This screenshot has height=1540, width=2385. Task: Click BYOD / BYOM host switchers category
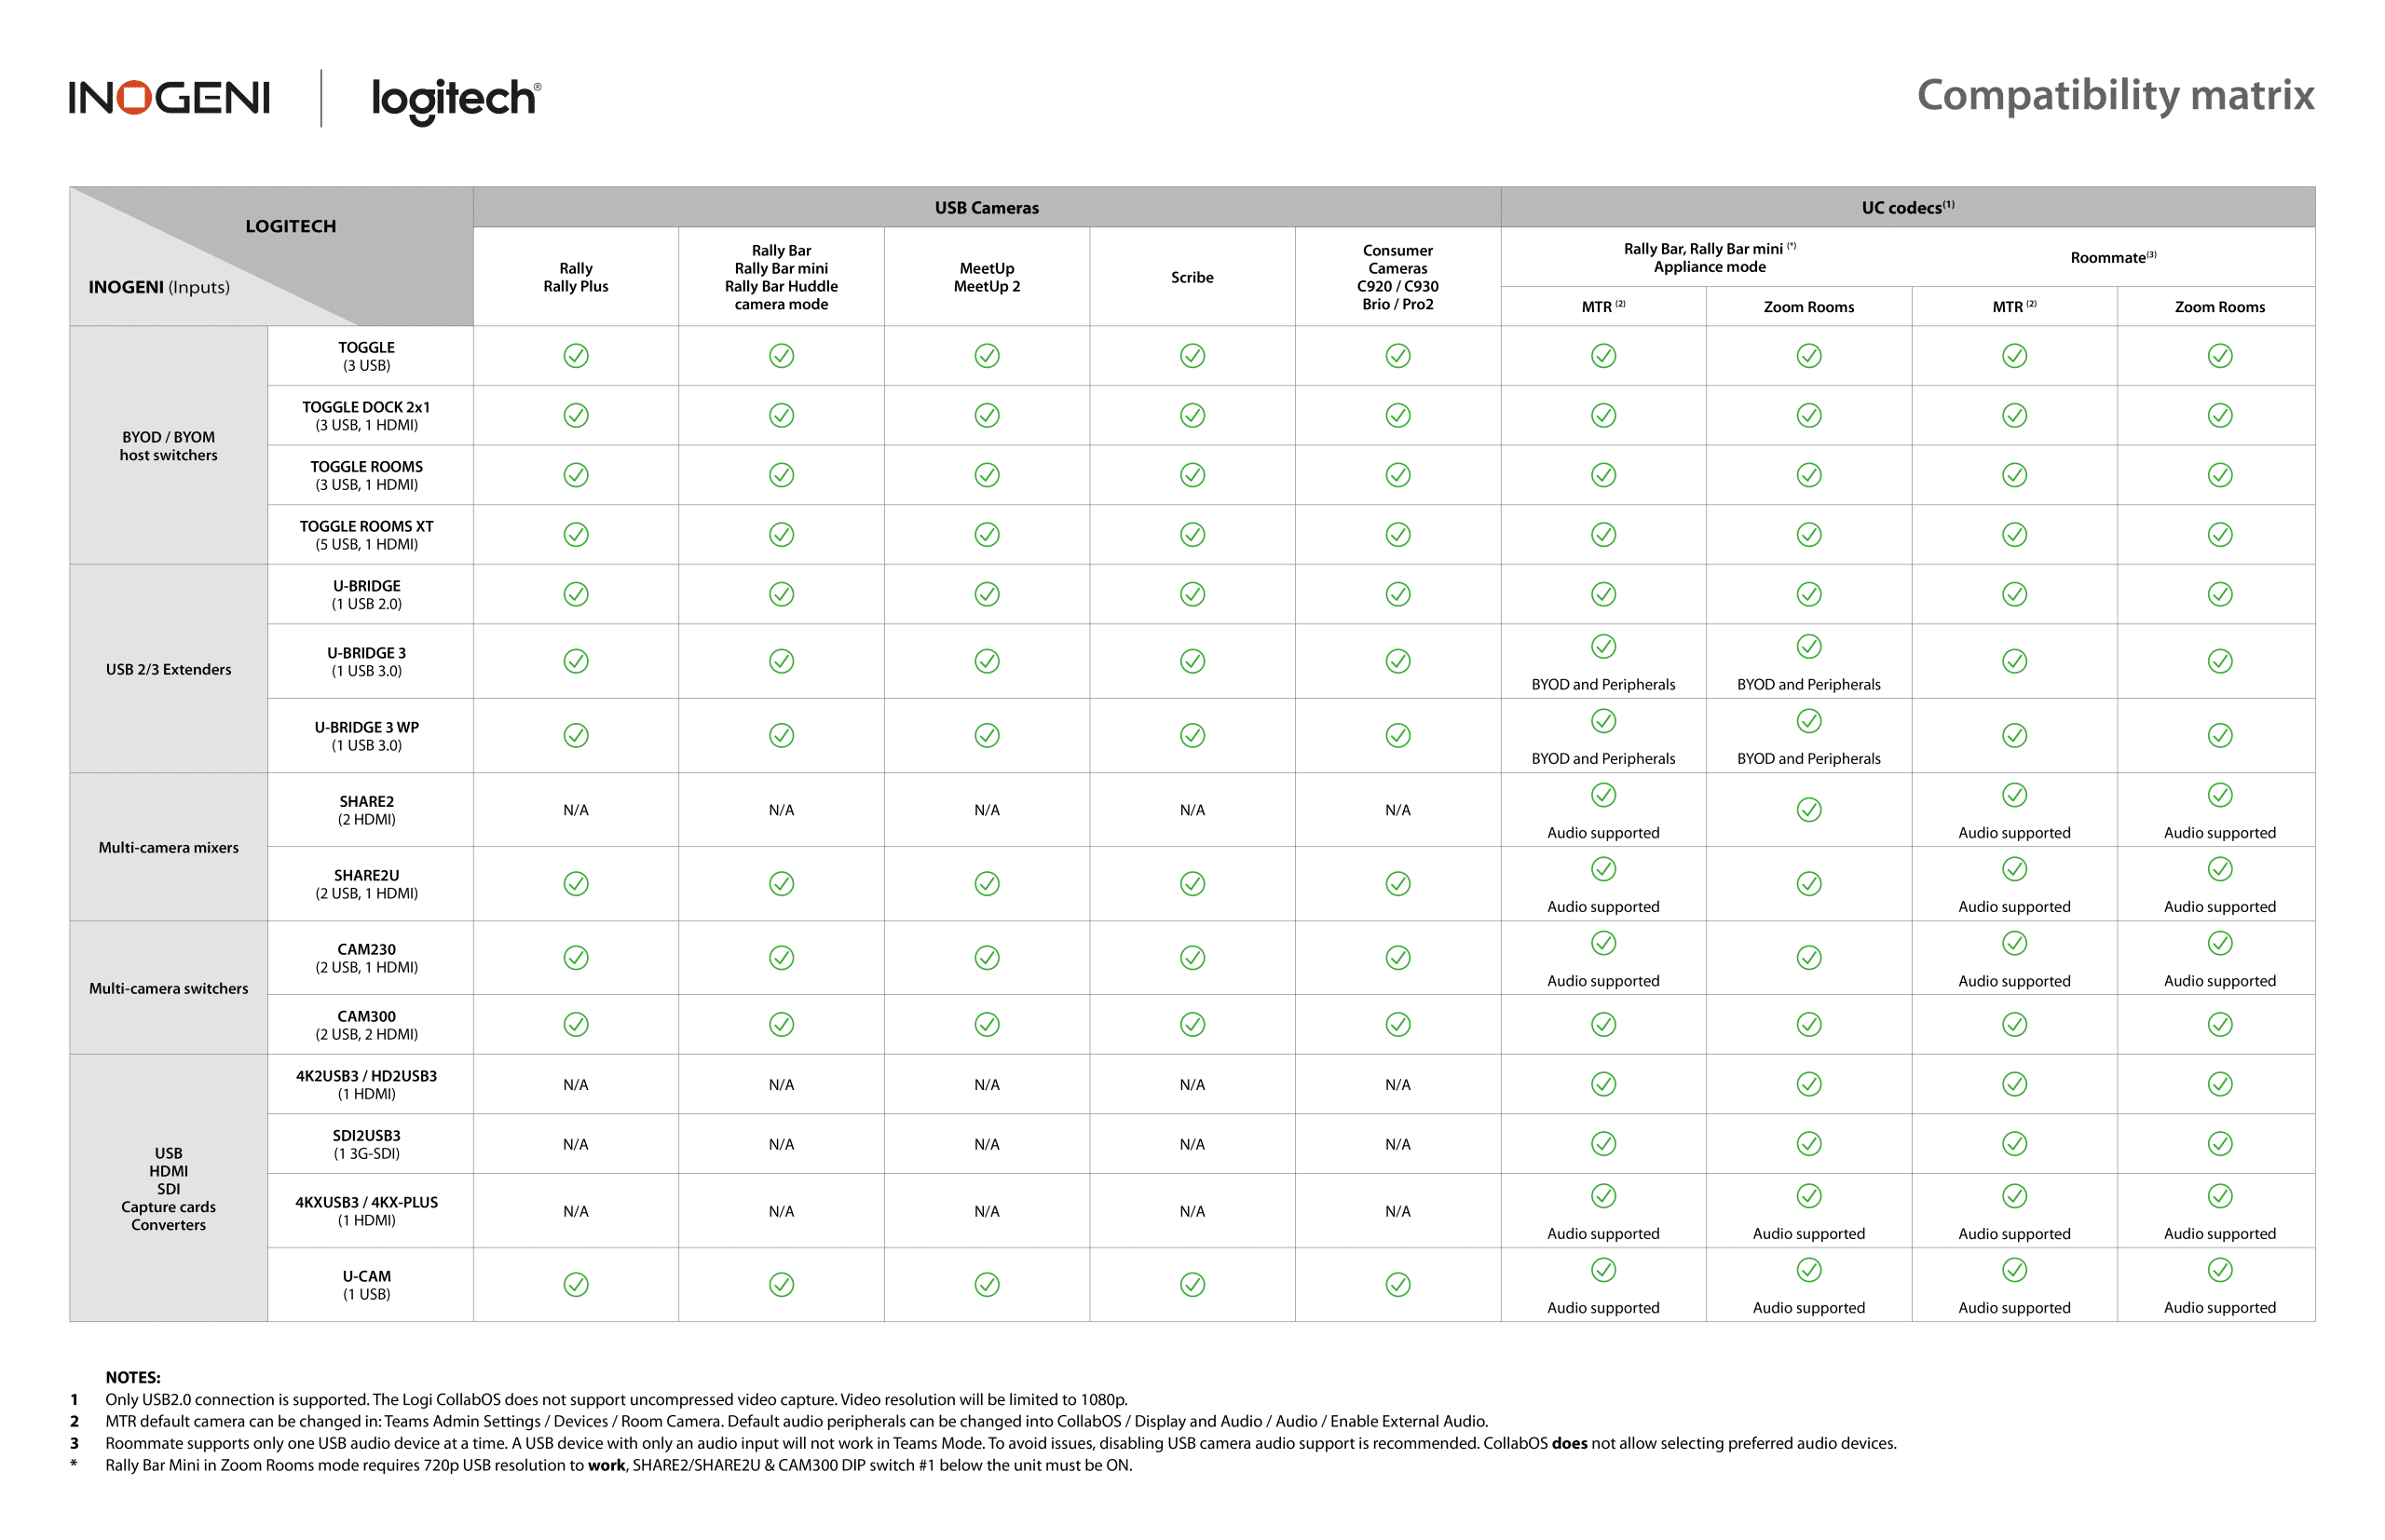[x=168, y=446]
